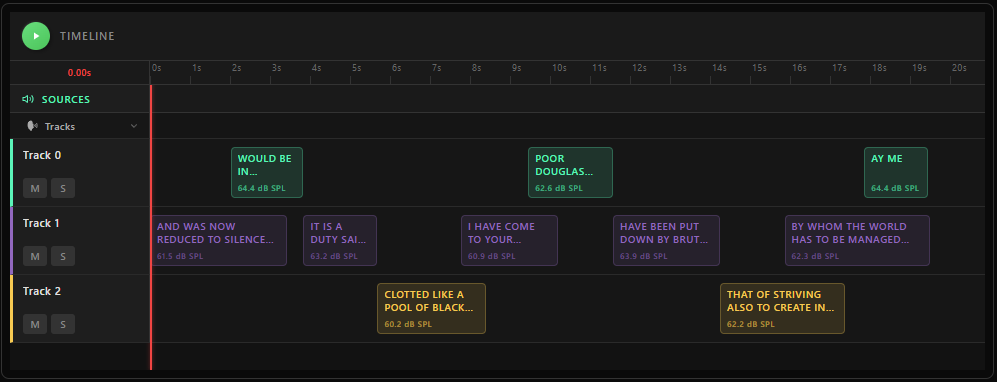
Task: Select the 'IT IS A DUTY SAI...' clip
Action: click(x=340, y=240)
